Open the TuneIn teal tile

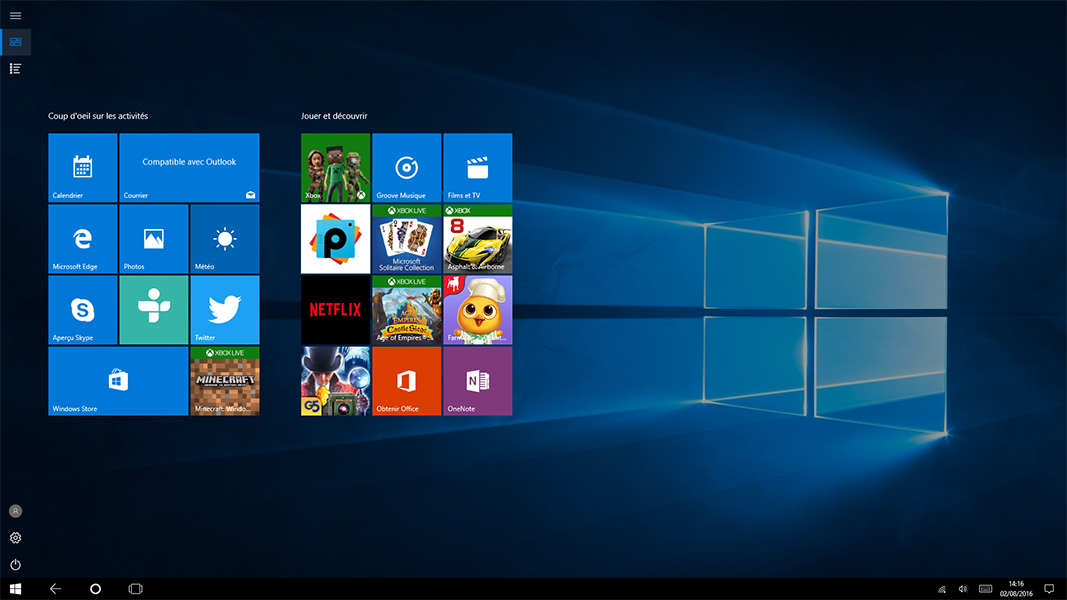pyautogui.click(x=154, y=310)
